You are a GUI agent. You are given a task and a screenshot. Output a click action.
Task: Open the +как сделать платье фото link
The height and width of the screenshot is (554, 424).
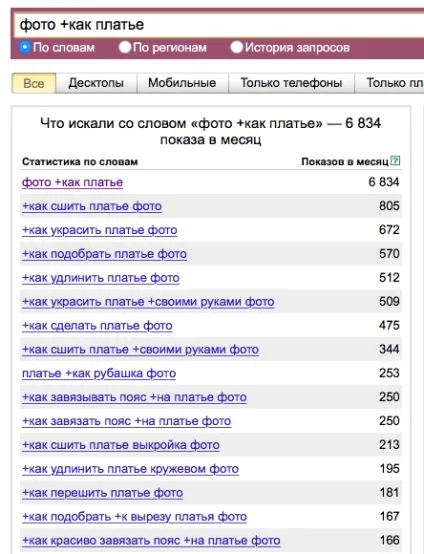tap(97, 326)
